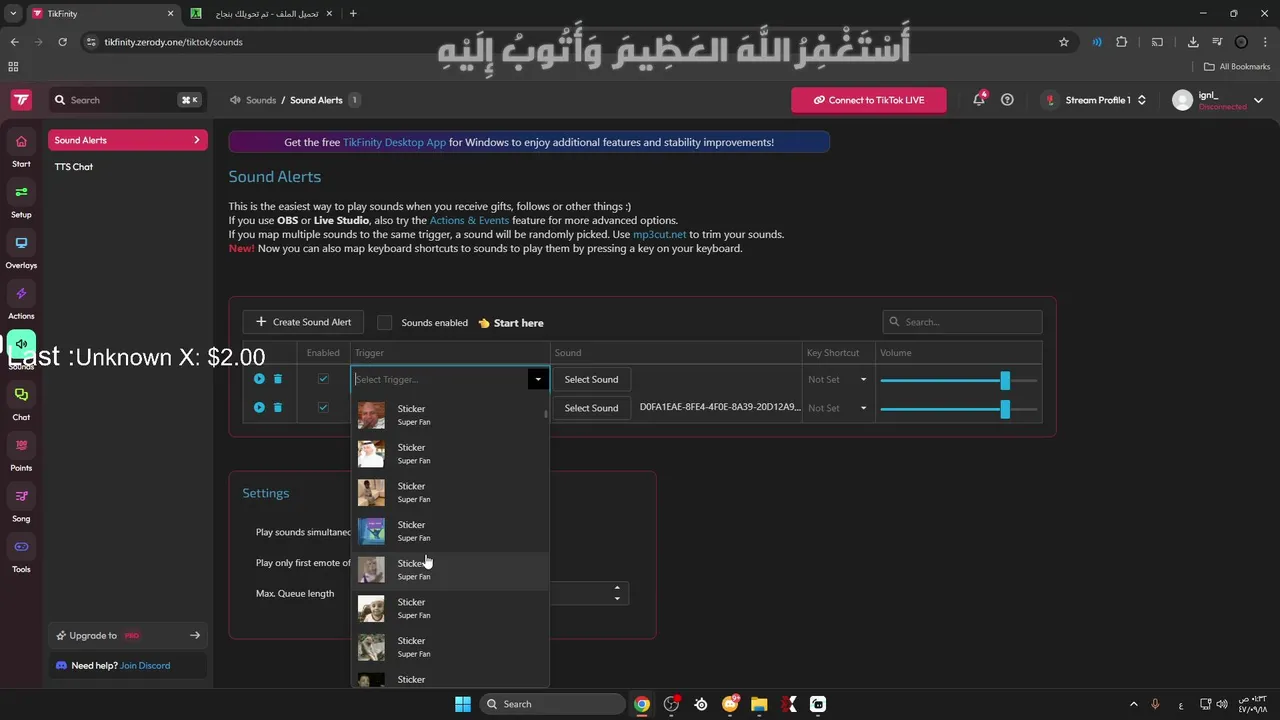Open the Actions section in sidebar
Image resolution: width=1280 pixels, height=720 pixels.
(x=21, y=302)
